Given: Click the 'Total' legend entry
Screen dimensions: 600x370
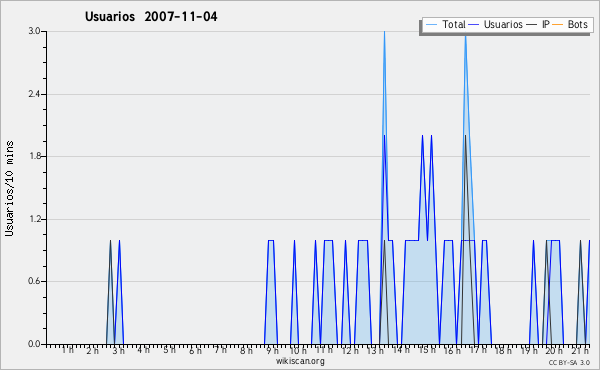Looking at the screenshot, I should pyautogui.click(x=454, y=24).
